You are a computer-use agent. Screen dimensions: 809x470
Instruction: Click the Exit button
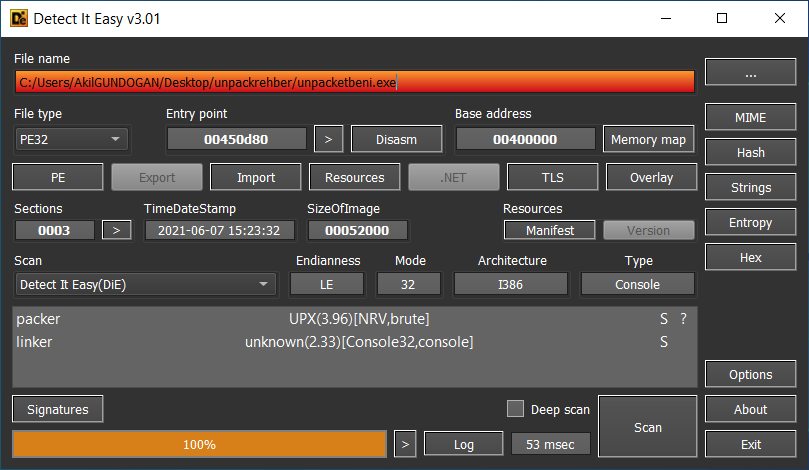[x=750, y=444]
